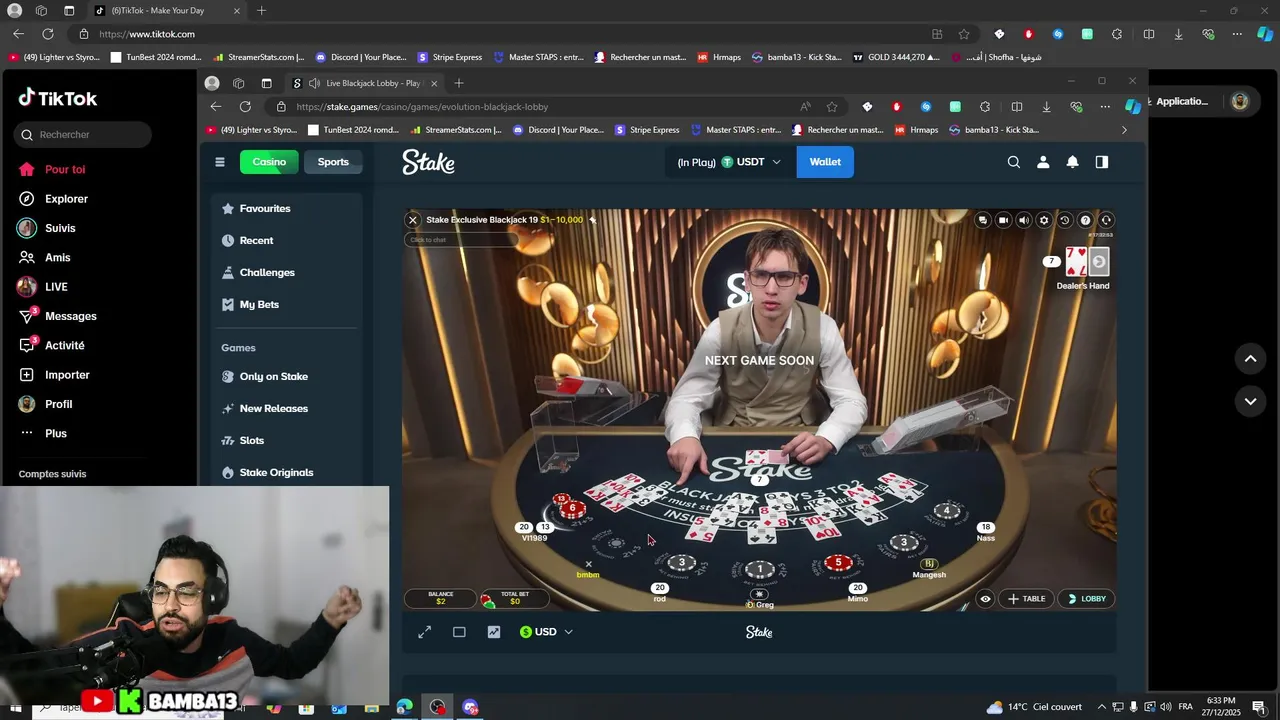
Task: Click stake.games address bar URL
Action: tap(422, 107)
